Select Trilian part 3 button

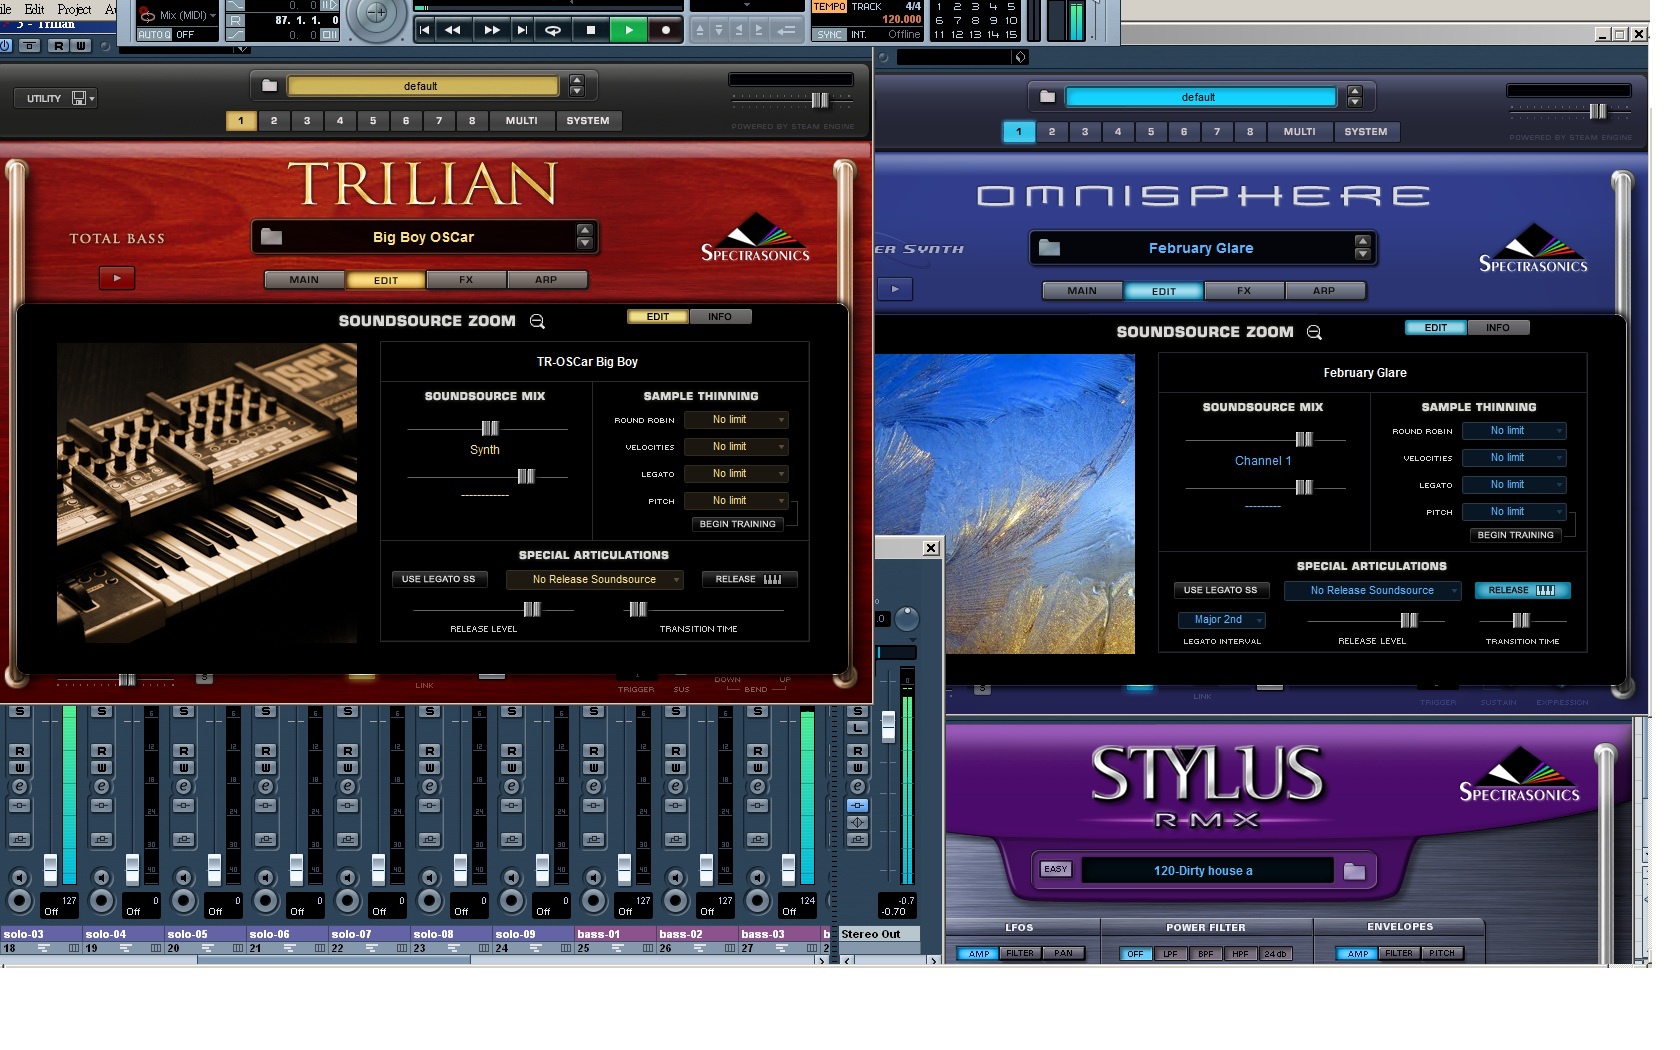tap(307, 121)
